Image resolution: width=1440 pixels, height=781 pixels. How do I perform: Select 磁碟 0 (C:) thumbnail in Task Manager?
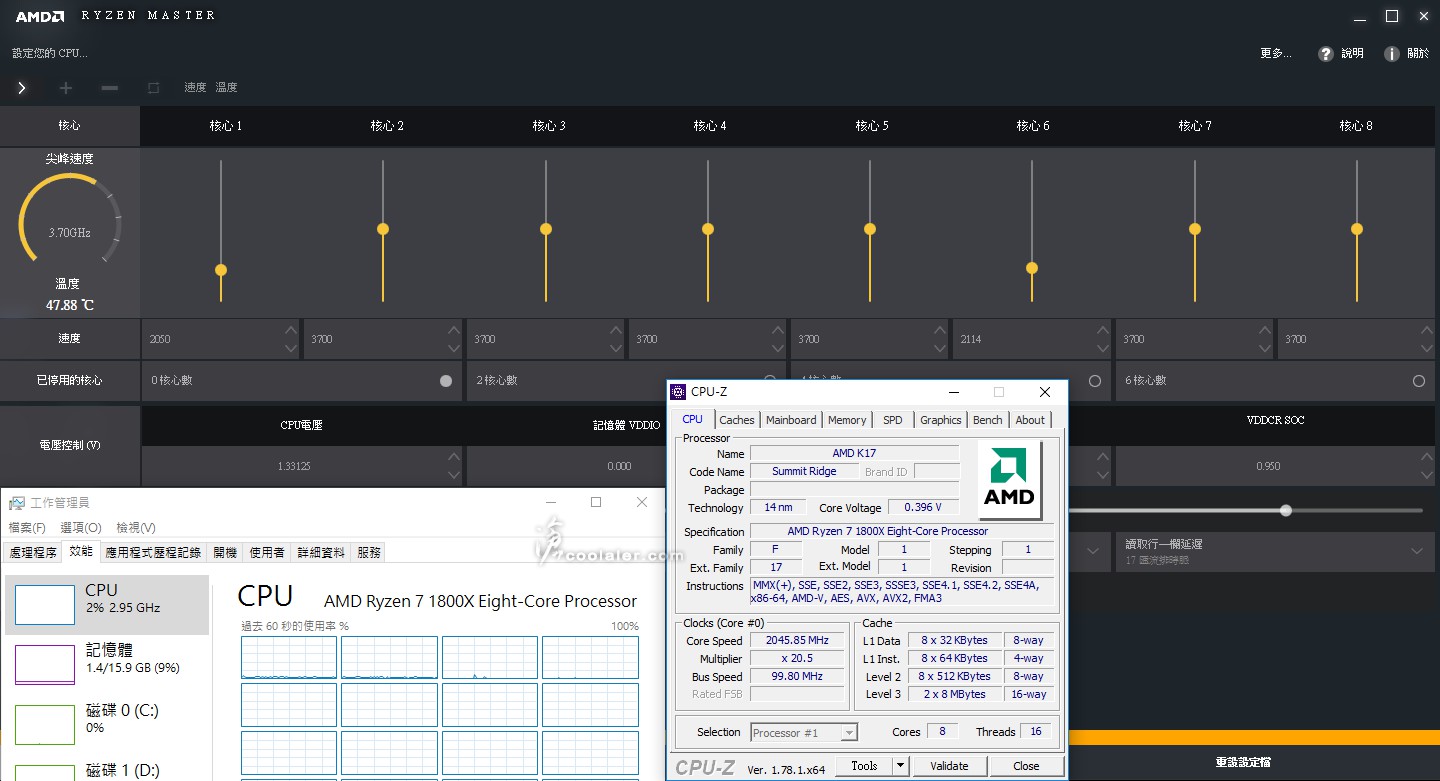pyautogui.click(x=44, y=725)
